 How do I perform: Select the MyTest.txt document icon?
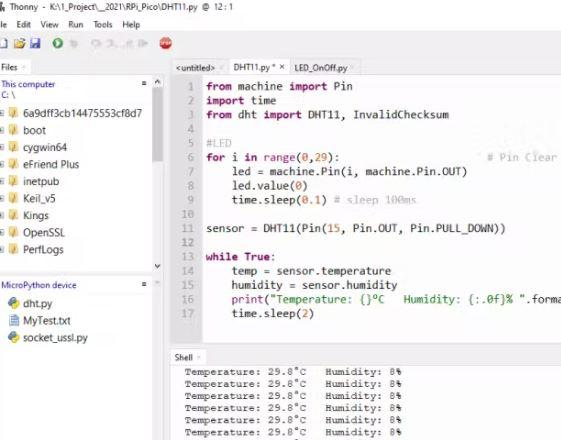pos(14,320)
